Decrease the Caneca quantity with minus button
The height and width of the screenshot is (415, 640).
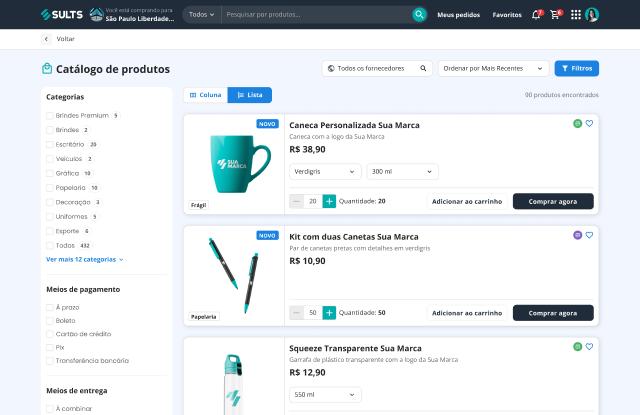pyautogui.click(x=296, y=201)
